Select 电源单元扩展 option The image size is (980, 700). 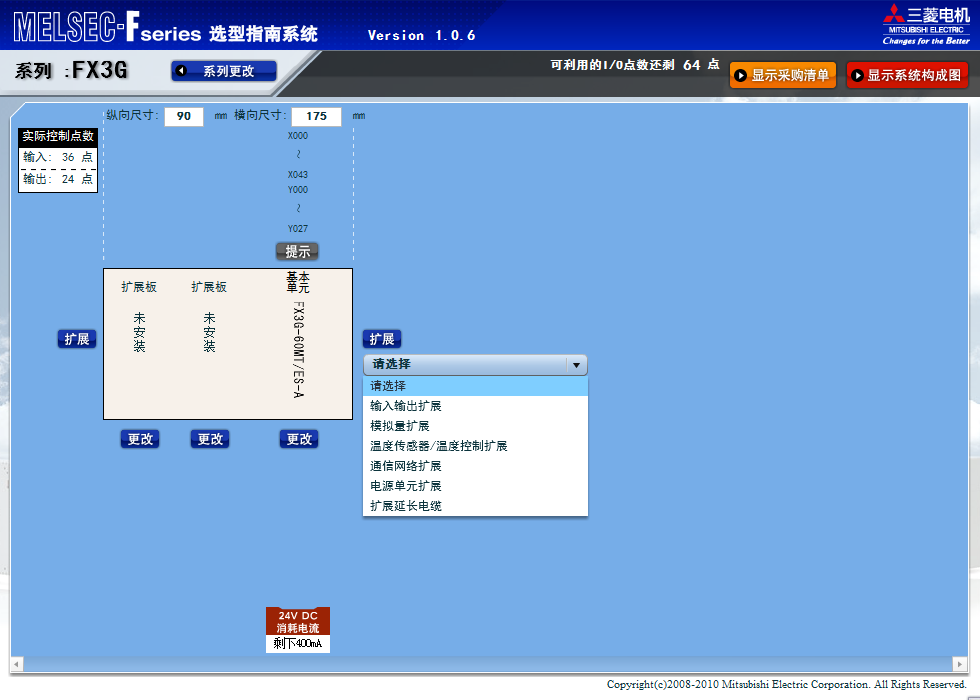coord(406,486)
